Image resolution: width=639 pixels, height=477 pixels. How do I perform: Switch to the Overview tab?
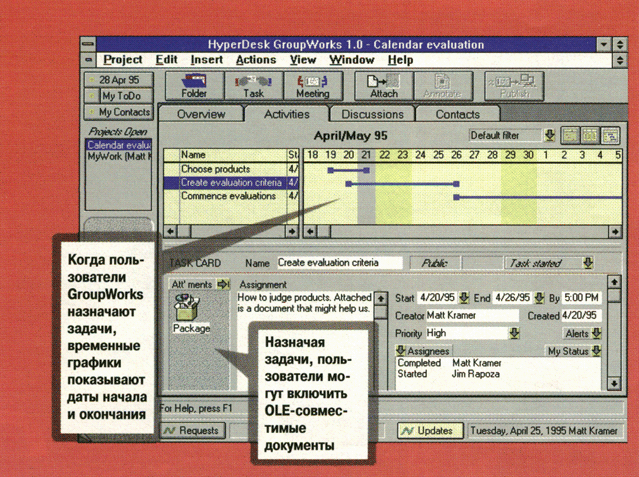pos(201,114)
